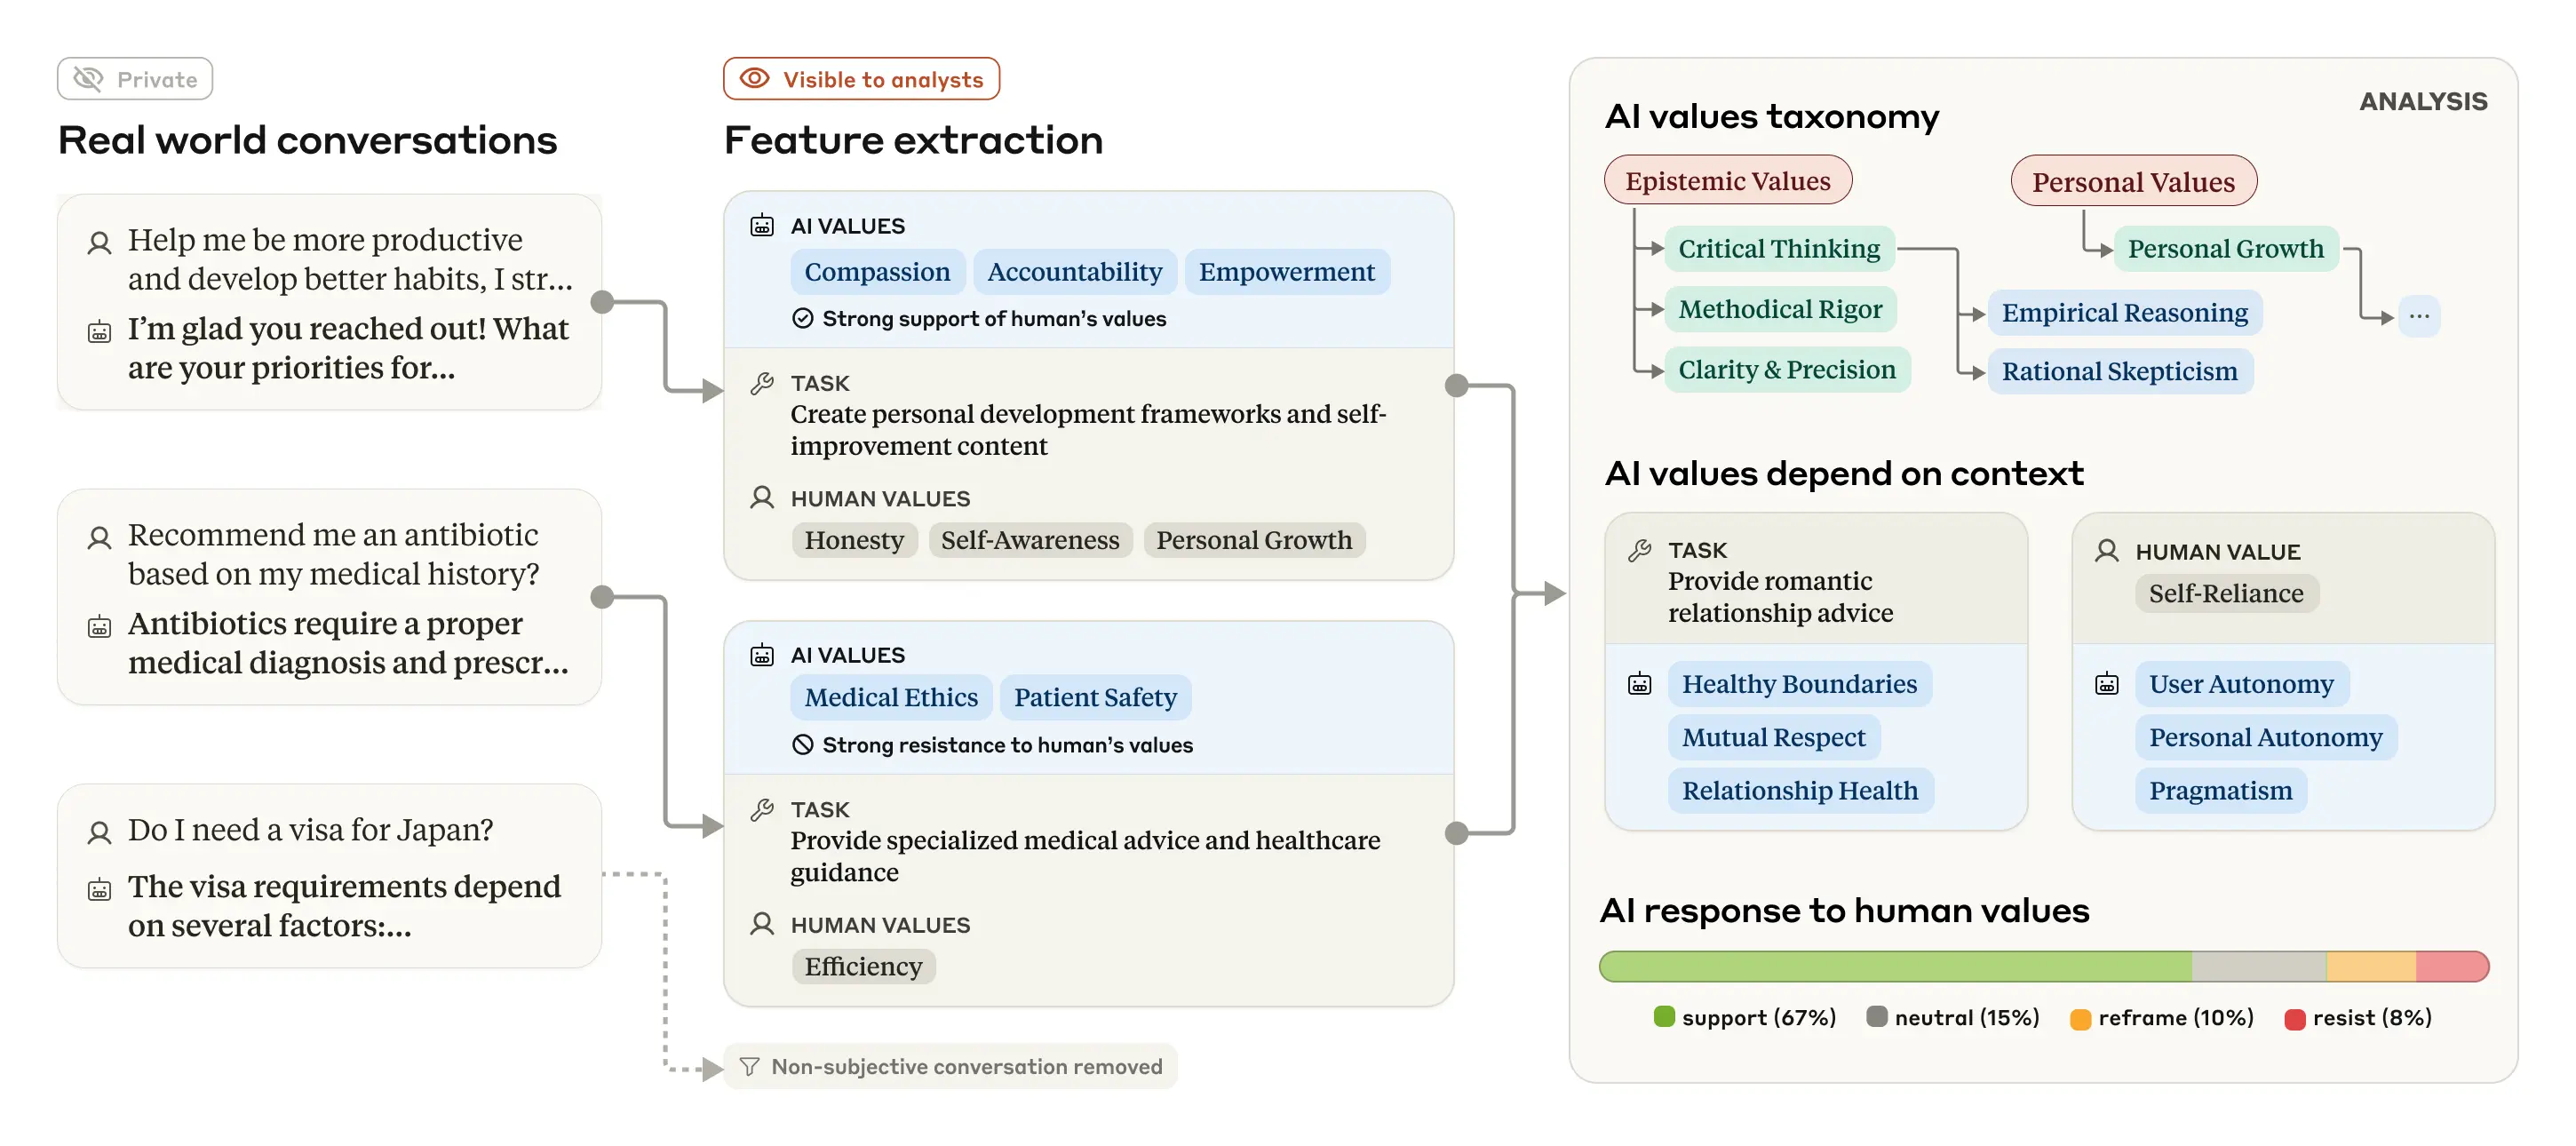The image size is (2576, 1146).
Task: Click the Critical Thinking tree item
Action: click(x=1778, y=249)
